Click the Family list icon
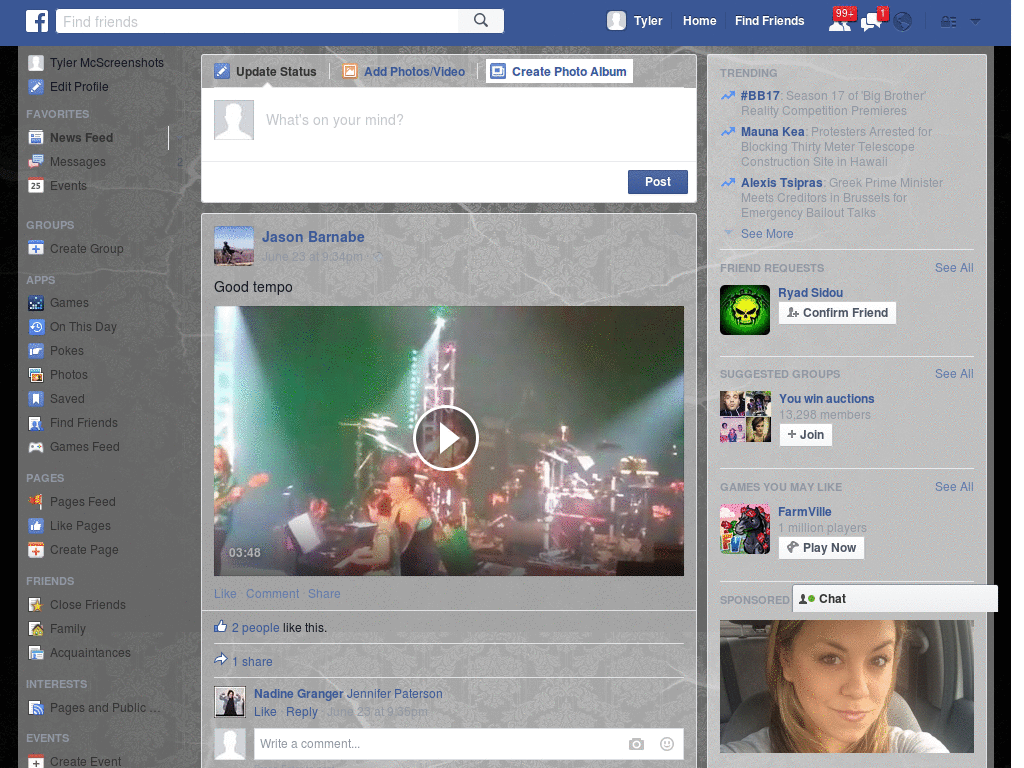The width and height of the screenshot is (1024, 768). [36, 630]
